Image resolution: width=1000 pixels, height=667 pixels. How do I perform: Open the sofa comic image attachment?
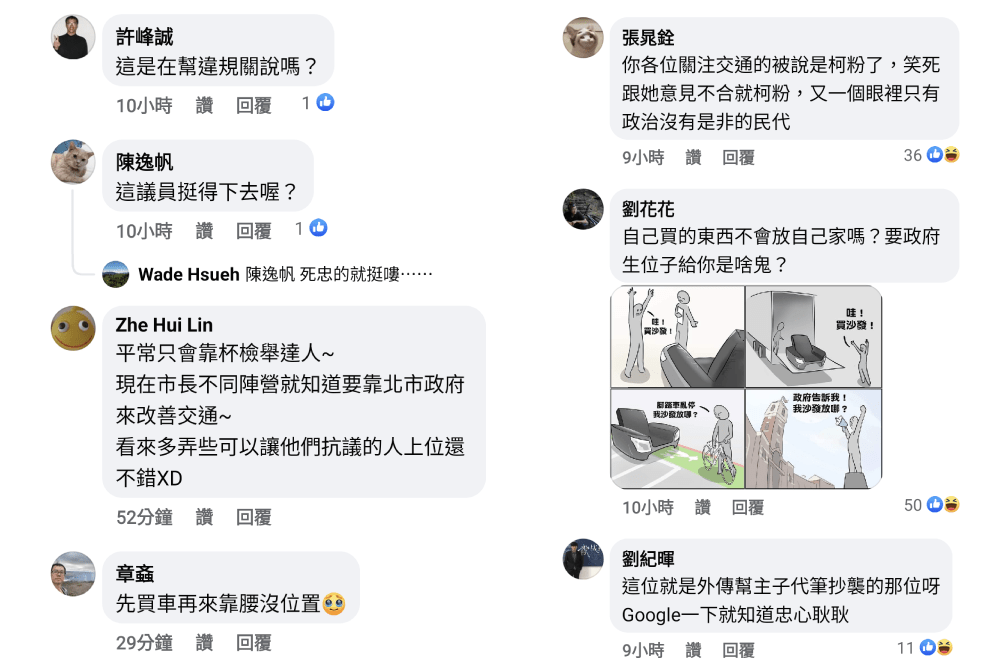pyautogui.click(x=746, y=387)
